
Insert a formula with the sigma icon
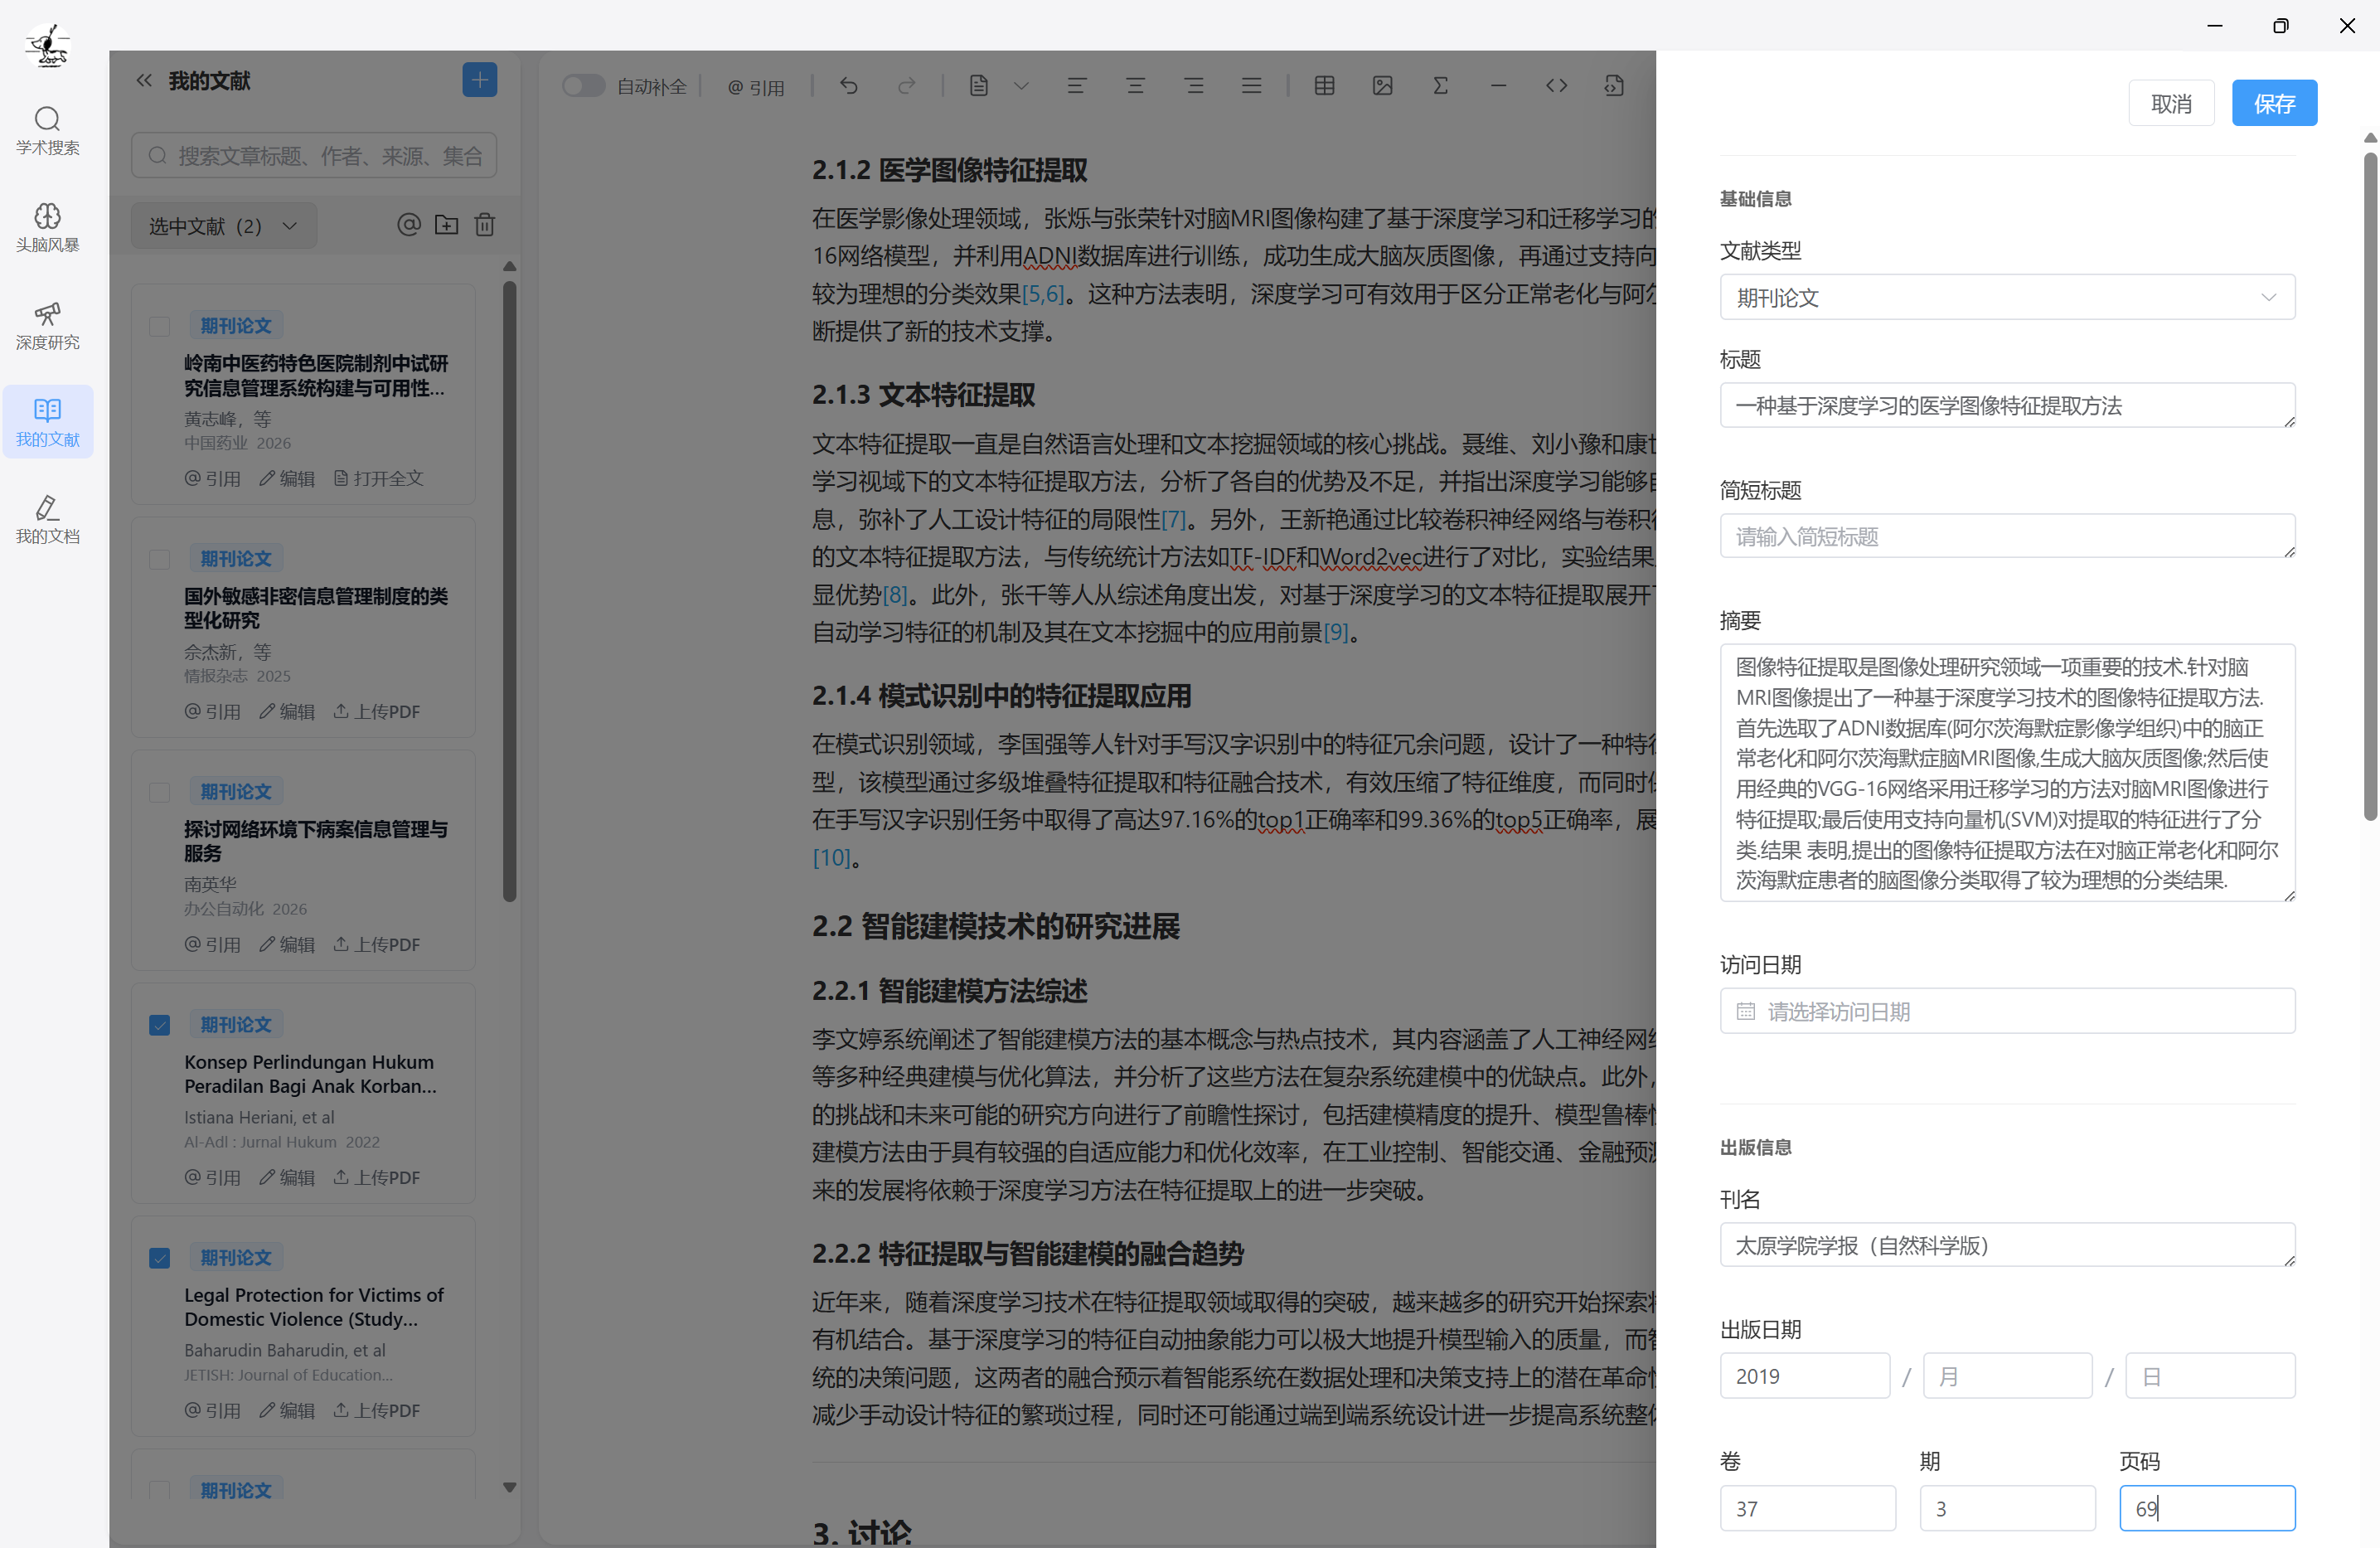tap(1440, 86)
